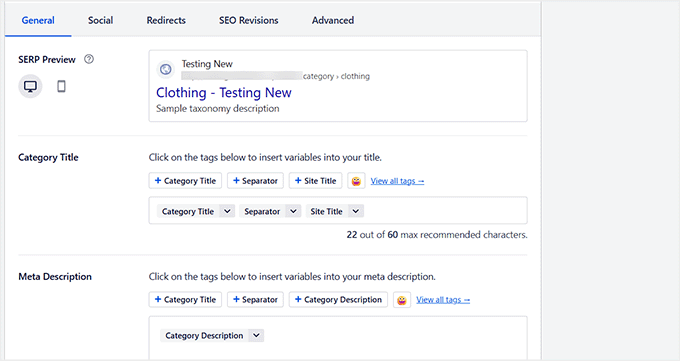Viewport: 680px width, 361px height.
Task: Switch to the General tab
Action: coord(38,20)
